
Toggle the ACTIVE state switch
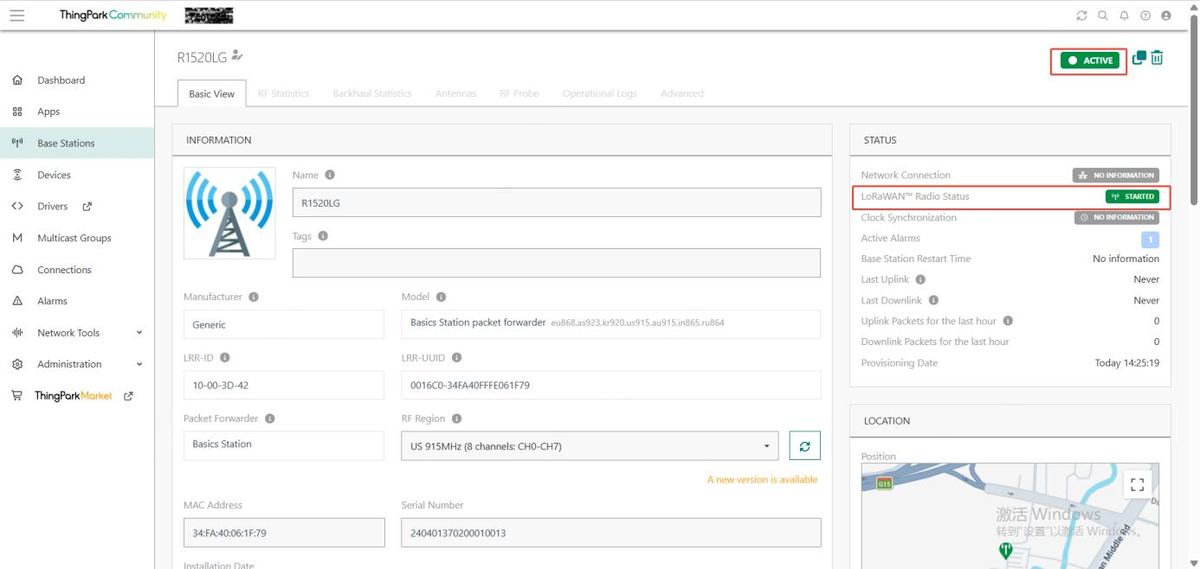(1090, 60)
